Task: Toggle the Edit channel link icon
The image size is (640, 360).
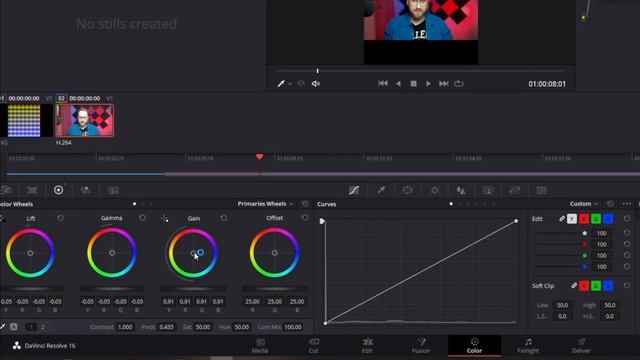Action: coord(562,219)
